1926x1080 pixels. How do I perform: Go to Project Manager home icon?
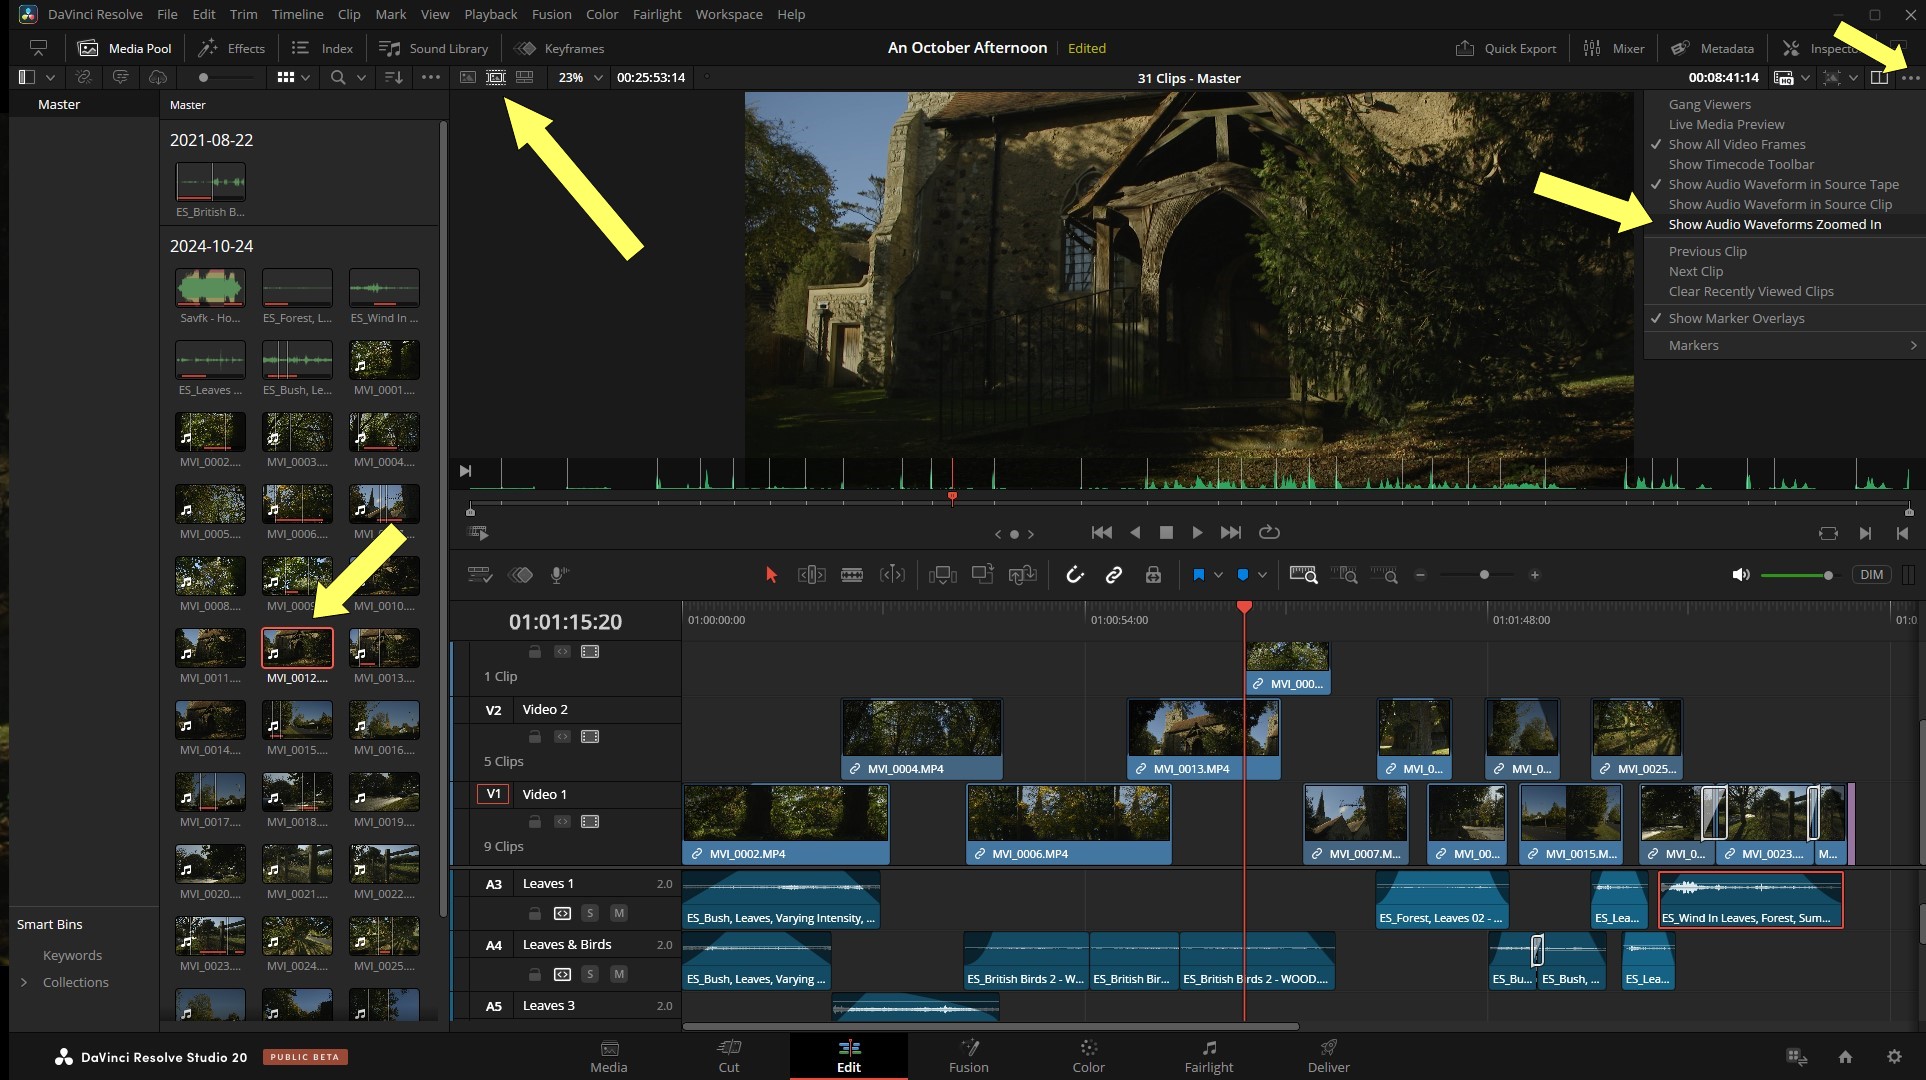pyautogui.click(x=1845, y=1057)
